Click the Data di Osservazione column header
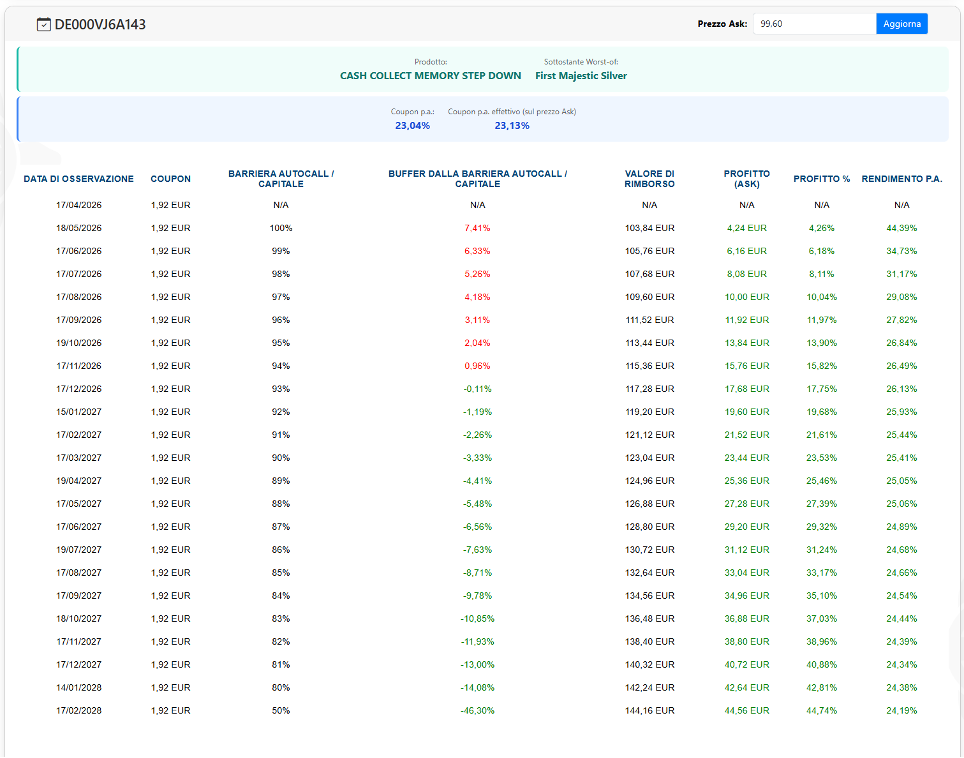This screenshot has width=964, height=758. [x=78, y=179]
